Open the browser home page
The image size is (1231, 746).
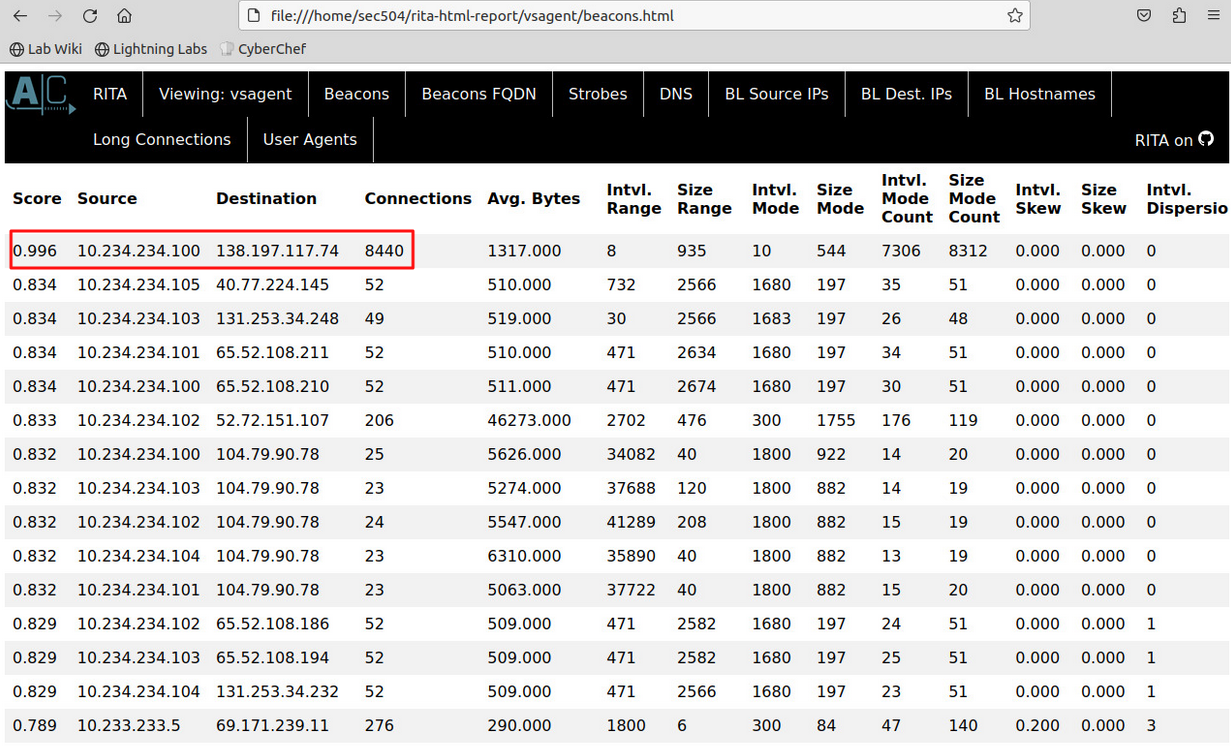point(124,16)
